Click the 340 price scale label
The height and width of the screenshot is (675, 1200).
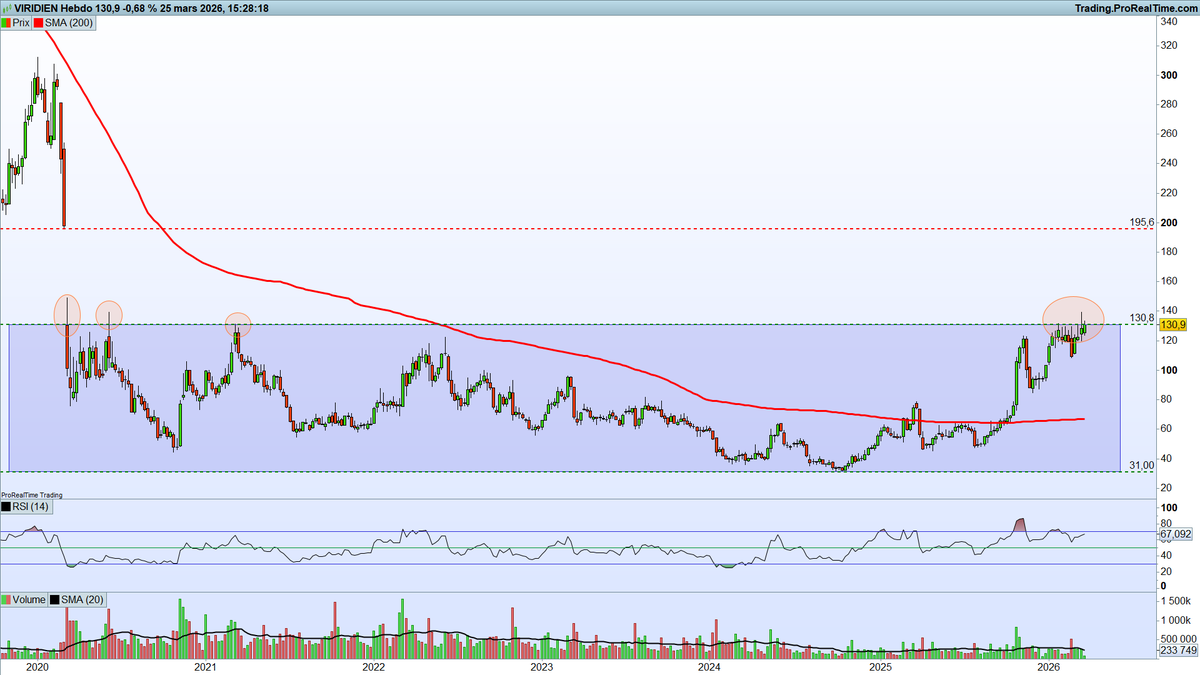tap(1167, 21)
